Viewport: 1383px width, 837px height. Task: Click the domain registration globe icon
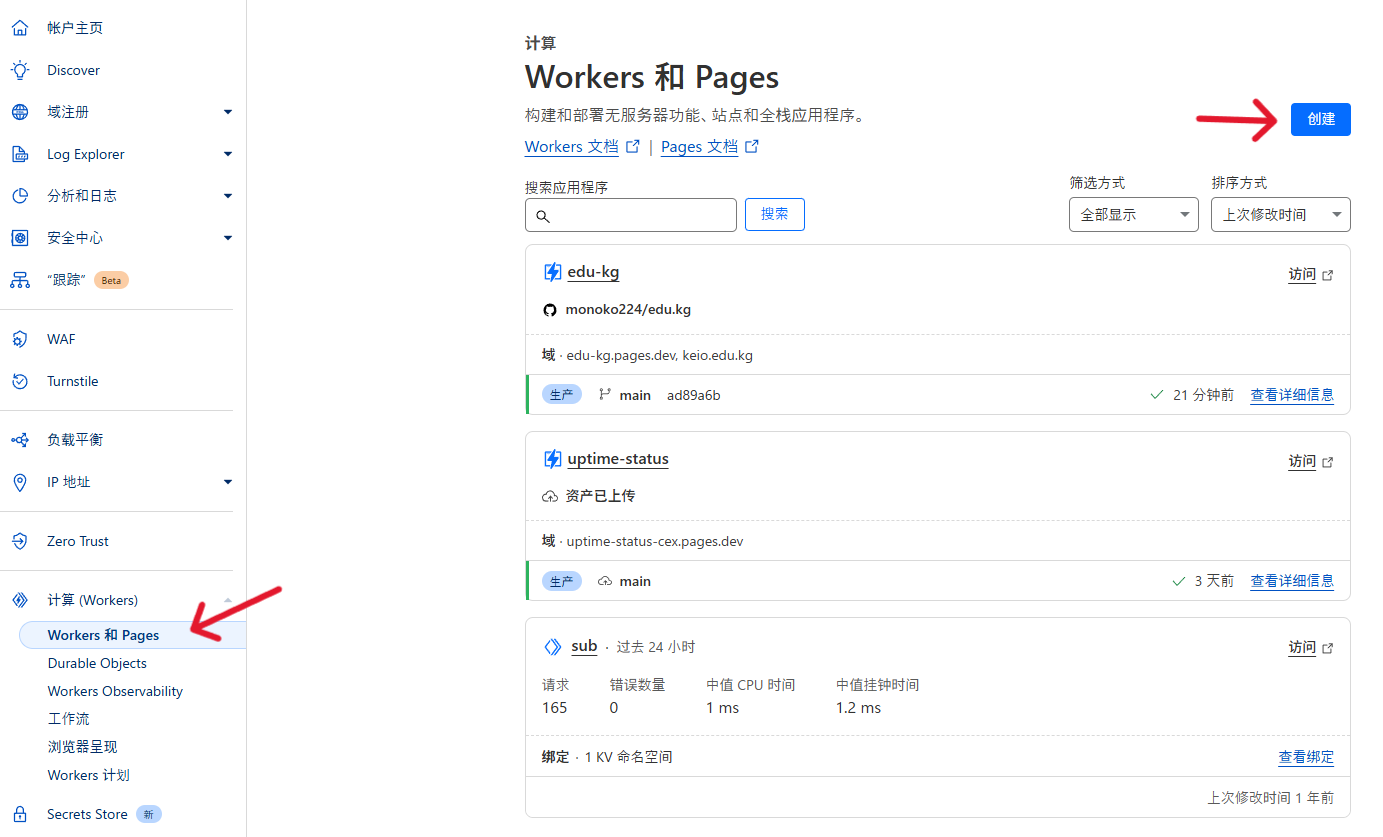coord(19,112)
